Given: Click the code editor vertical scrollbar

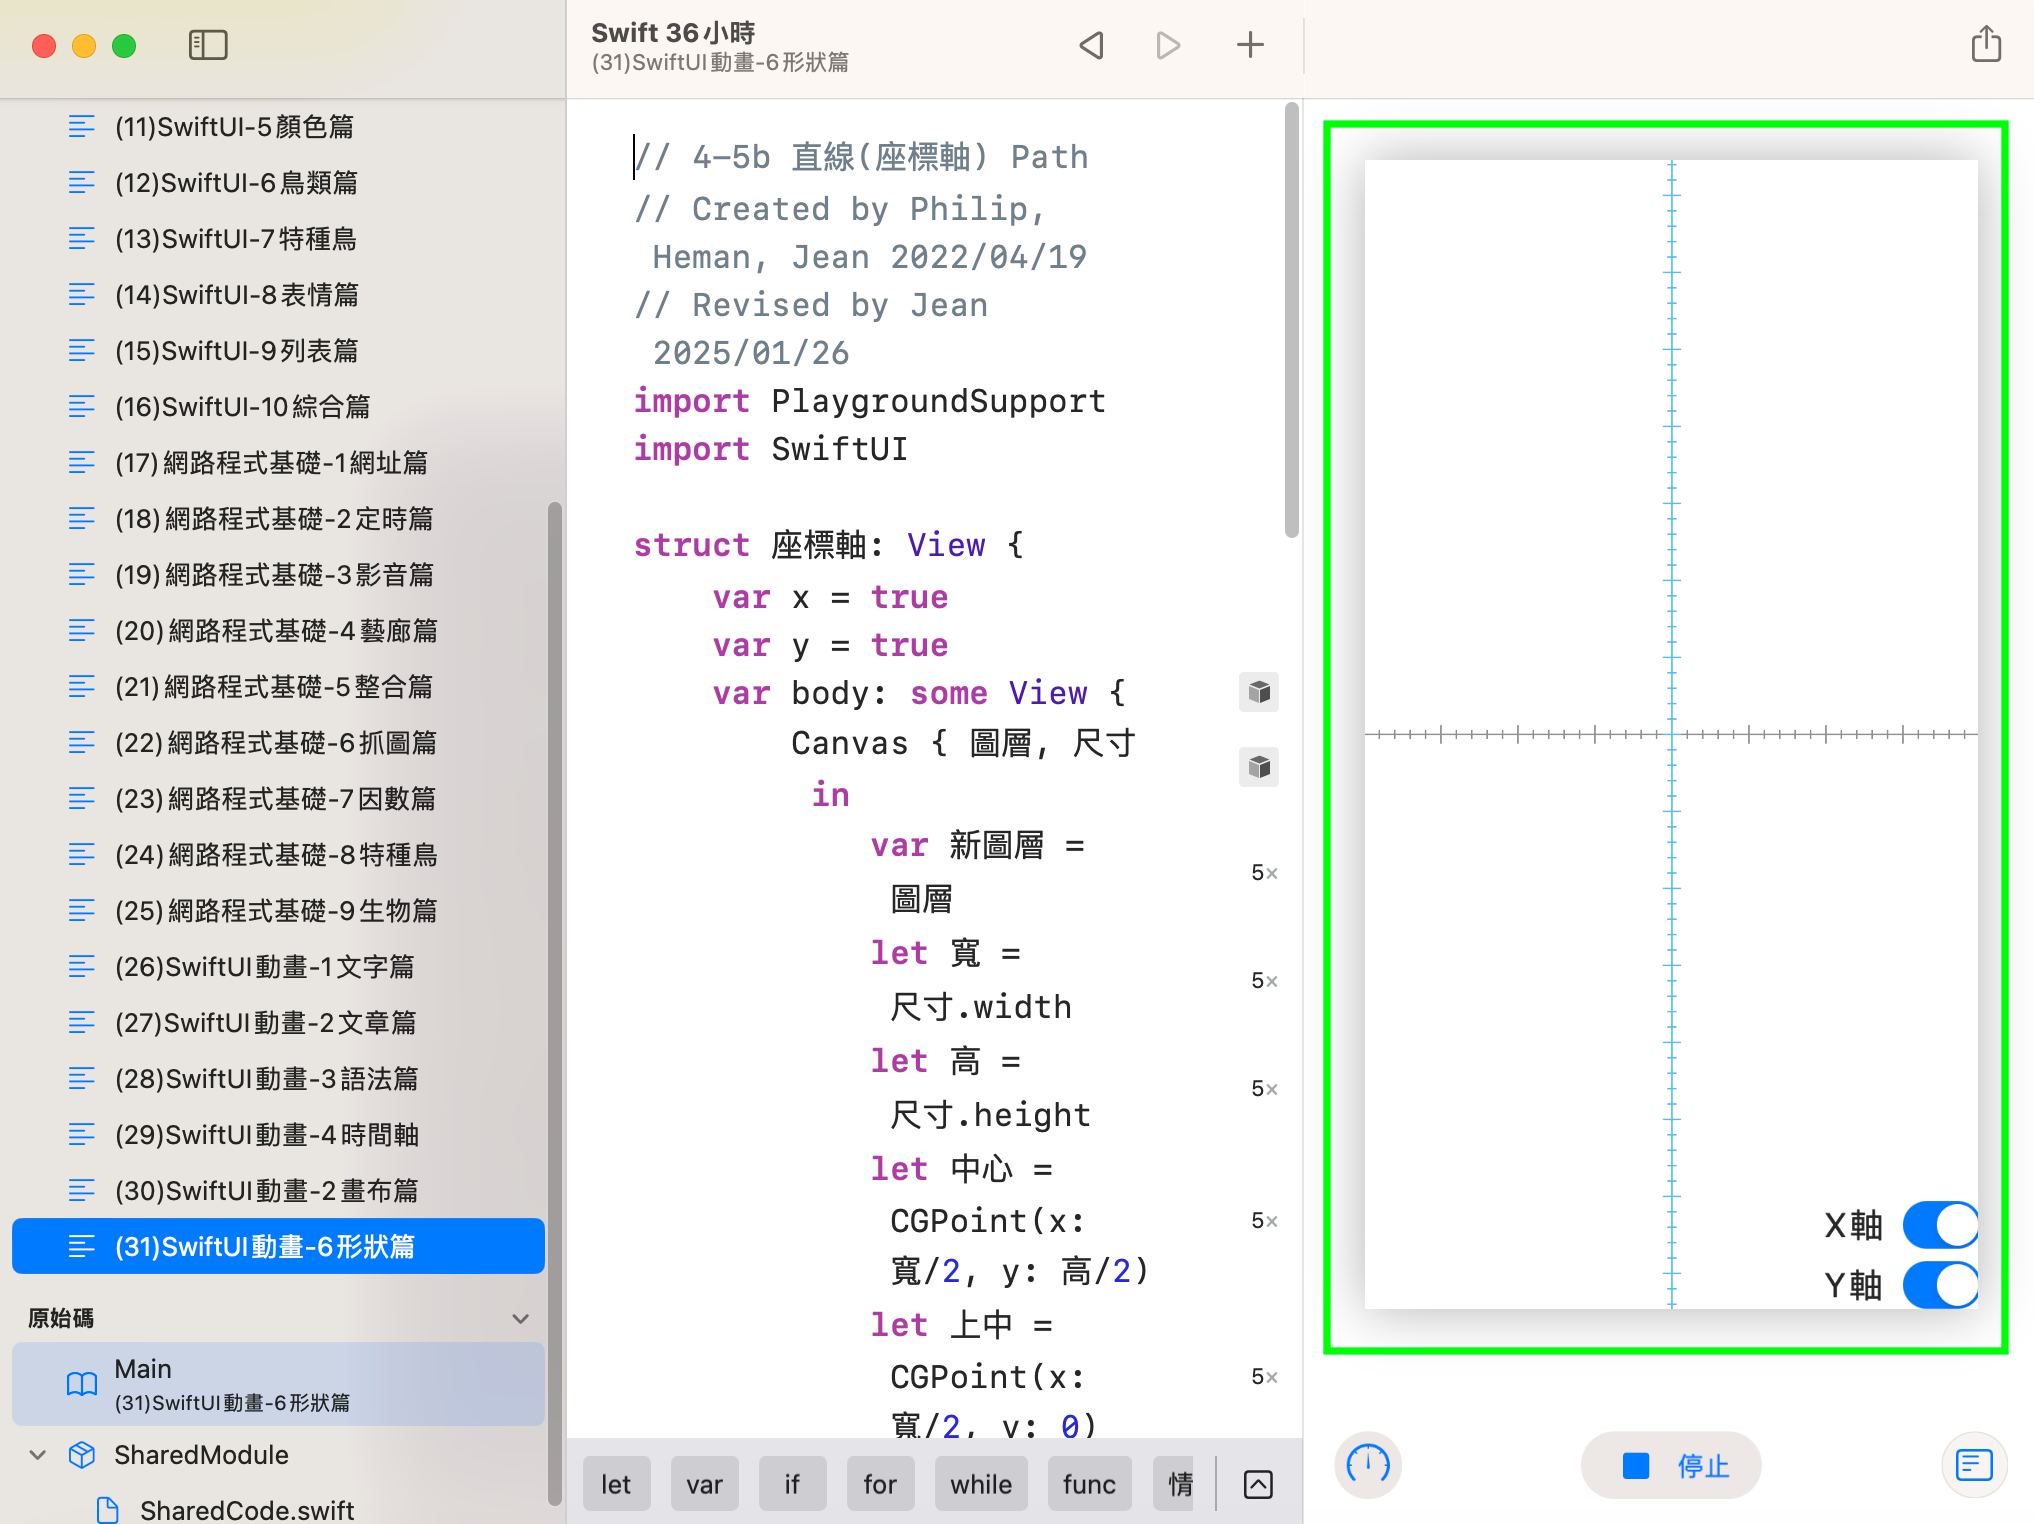Looking at the screenshot, I should [x=1292, y=320].
